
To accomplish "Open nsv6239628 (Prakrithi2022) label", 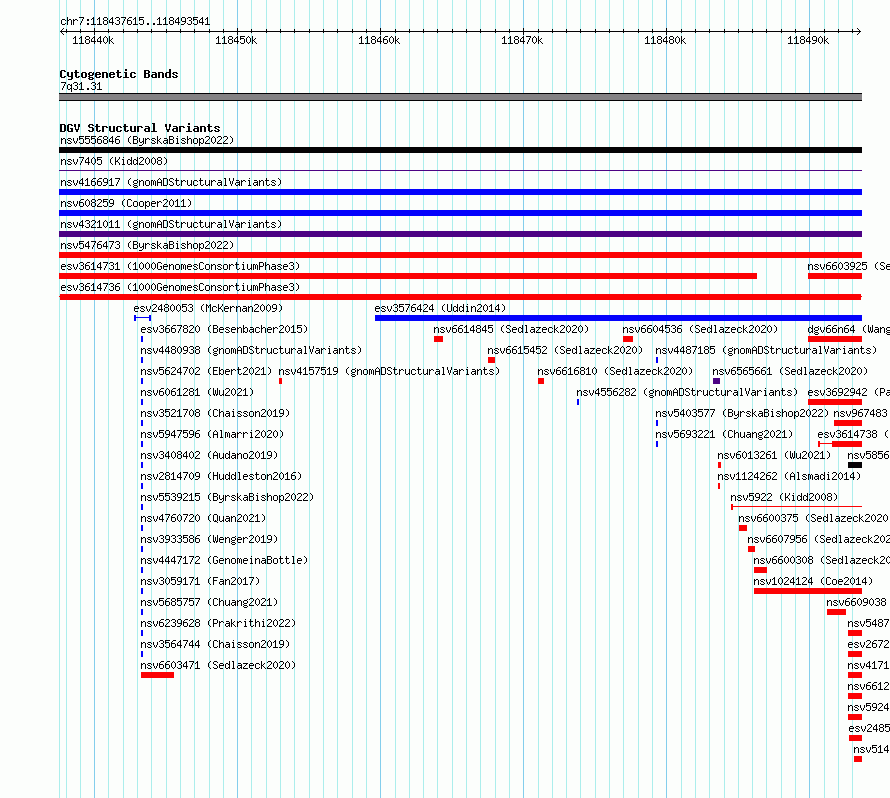I will pyautogui.click(x=218, y=623).
